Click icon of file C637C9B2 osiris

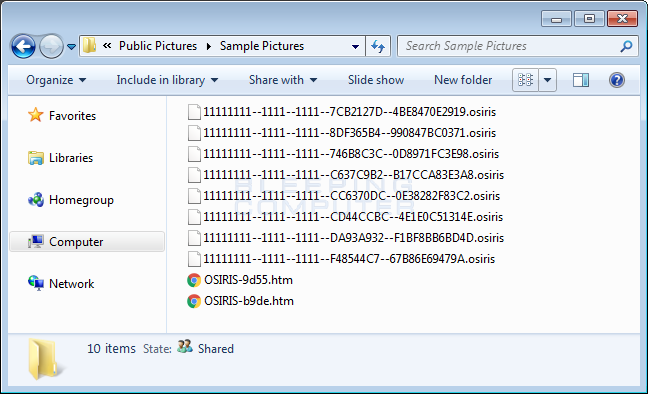(x=194, y=175)
